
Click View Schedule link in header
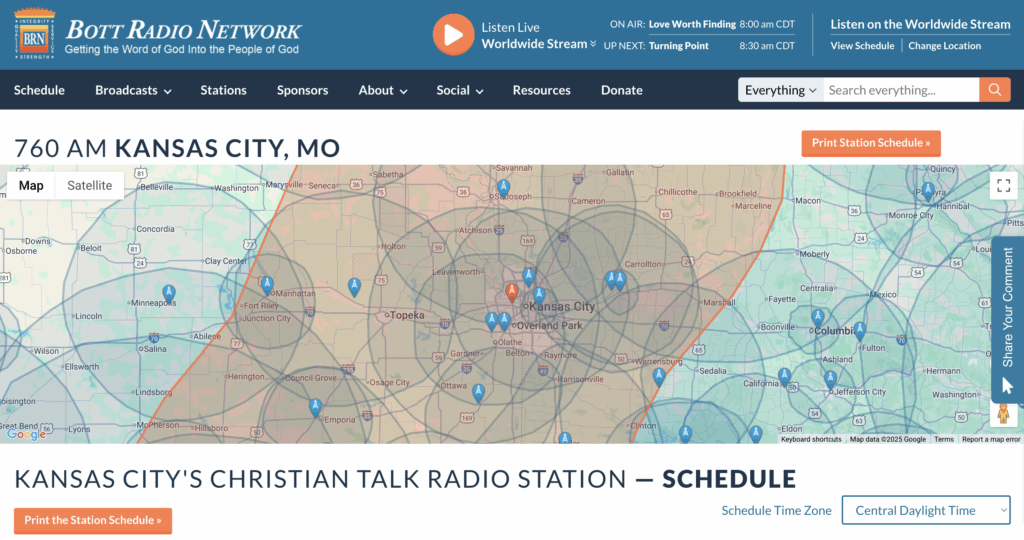pos(862,46)
